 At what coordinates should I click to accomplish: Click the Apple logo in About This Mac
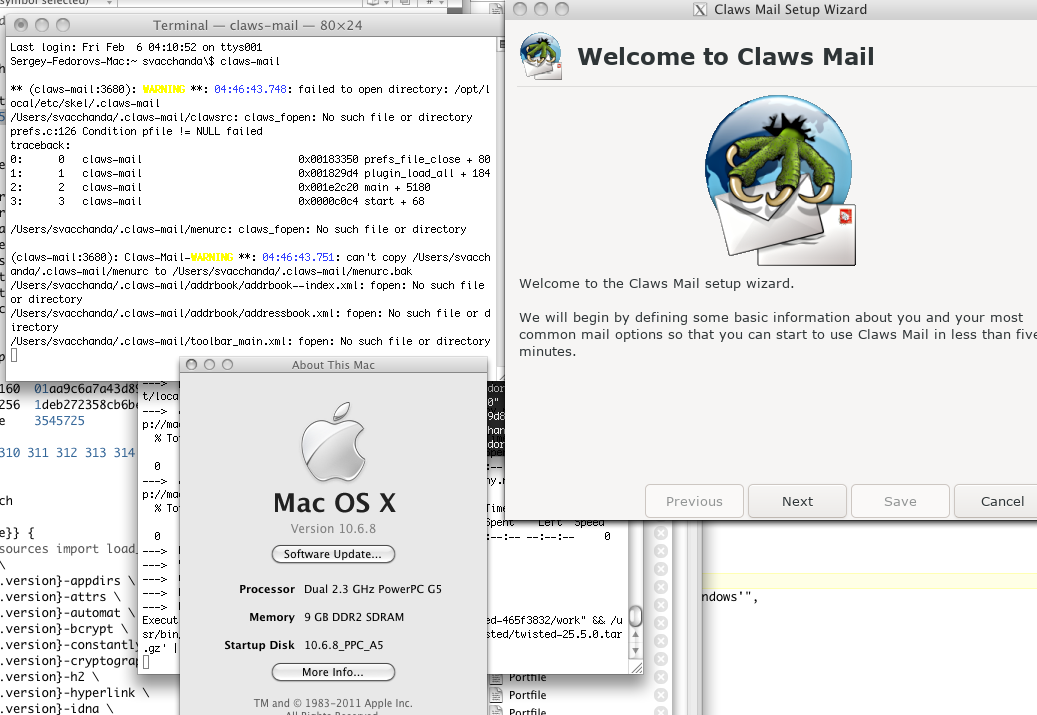333,441
